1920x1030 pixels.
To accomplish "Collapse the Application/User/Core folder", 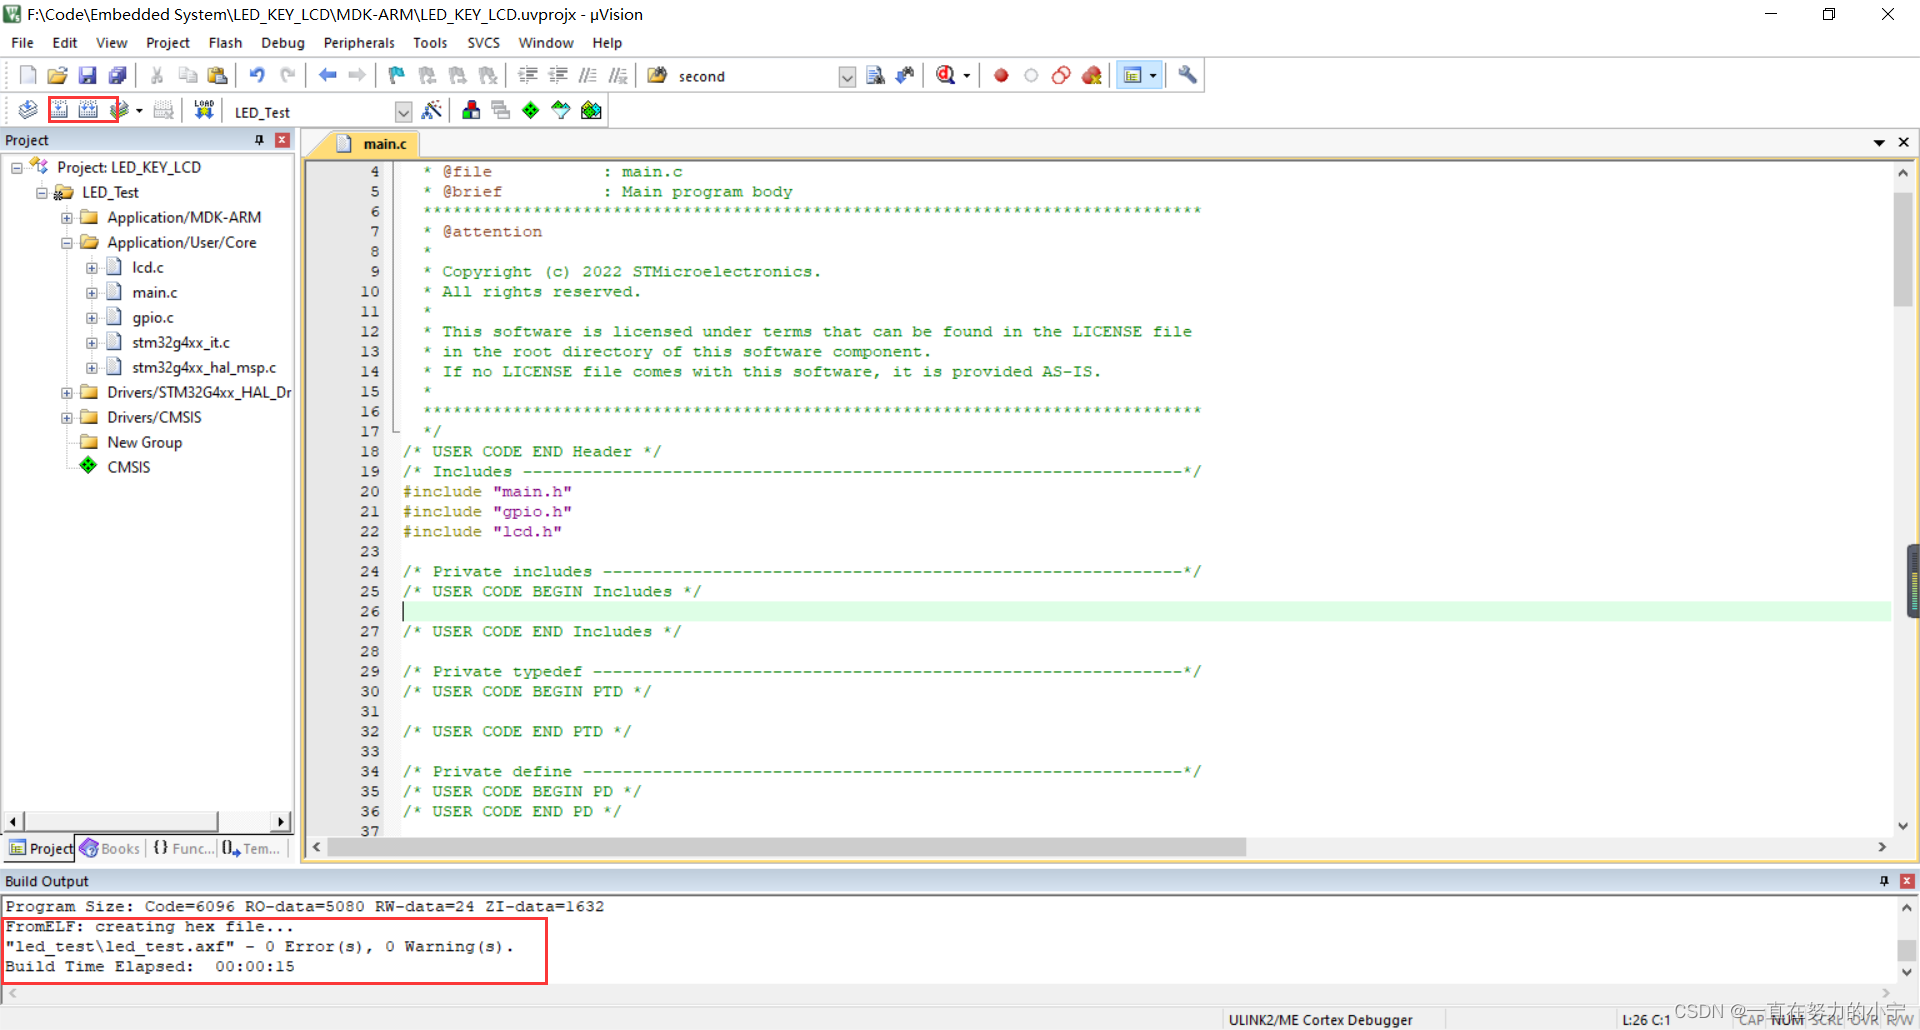I will tap(67, 243).
